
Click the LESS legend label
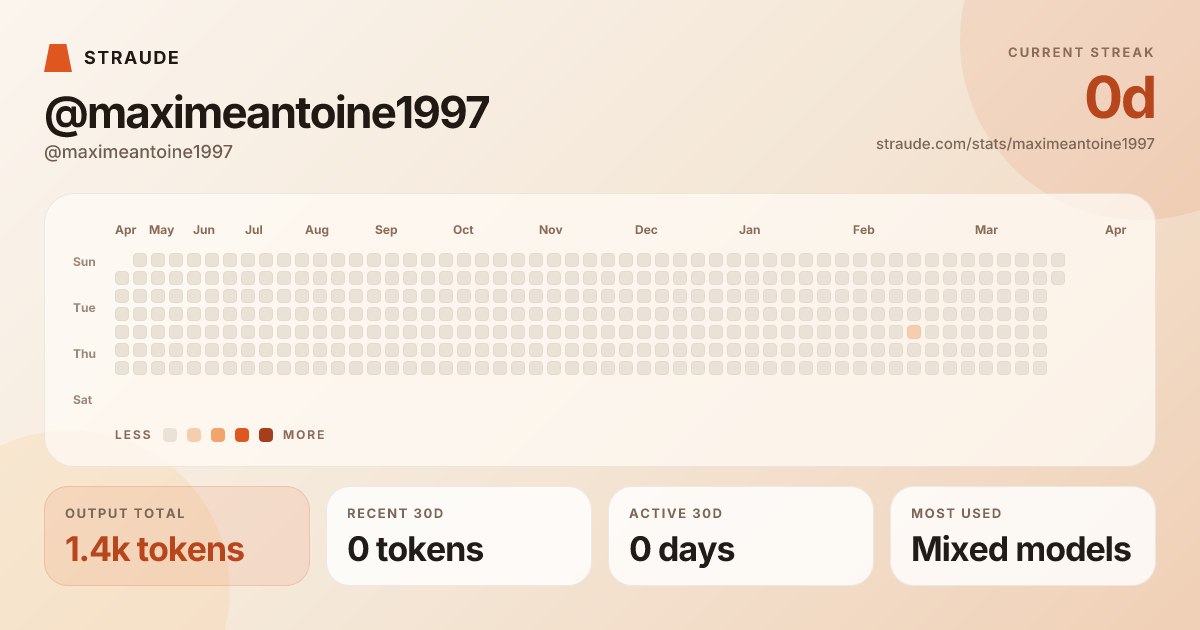coord(133,435)
